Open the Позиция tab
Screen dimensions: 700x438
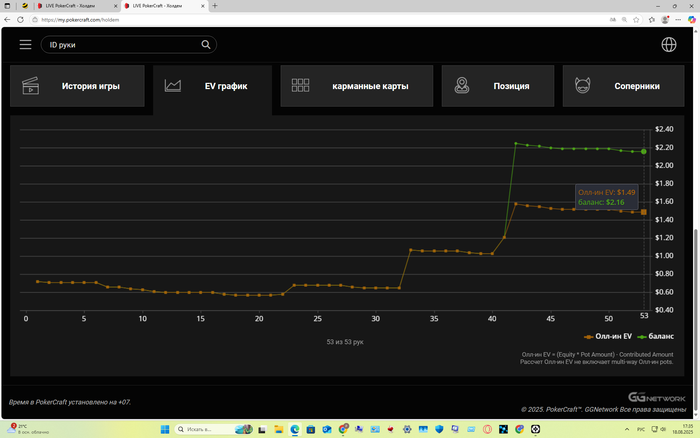click(498, 86)
